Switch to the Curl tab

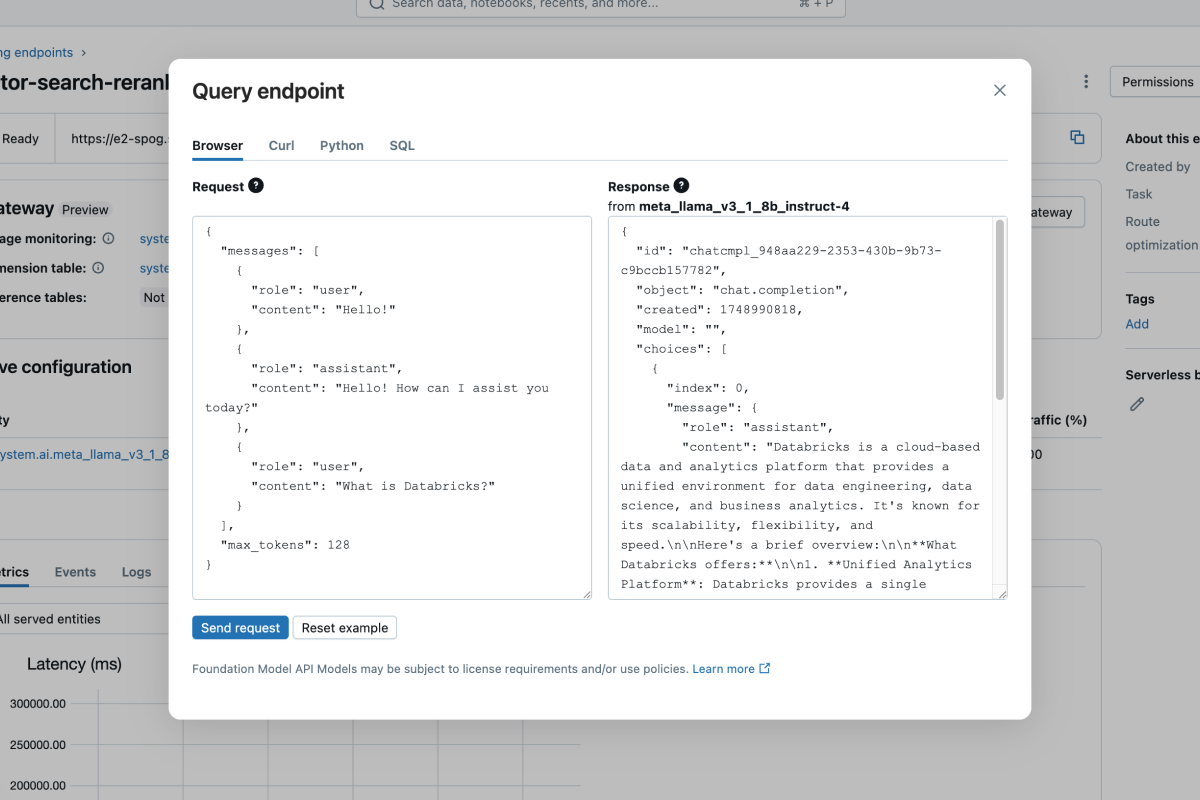281,145
